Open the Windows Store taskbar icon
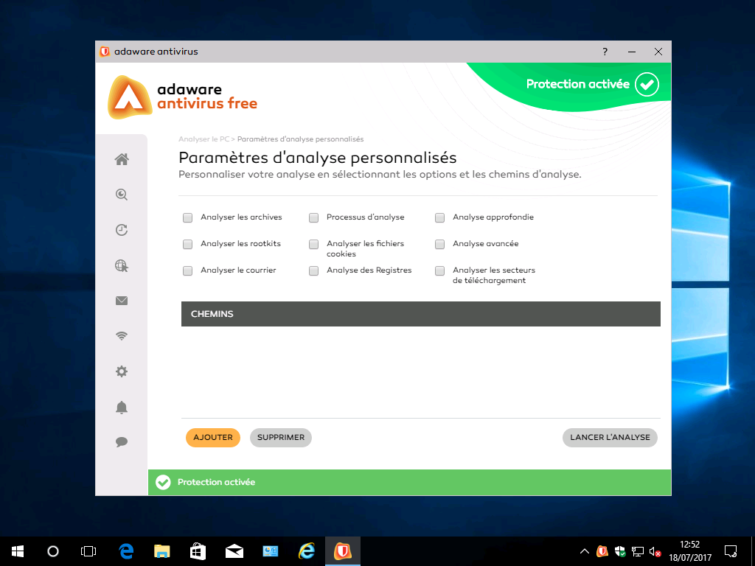Image resolution: width=755 pixels, height=566 pixels. [198, 551]
